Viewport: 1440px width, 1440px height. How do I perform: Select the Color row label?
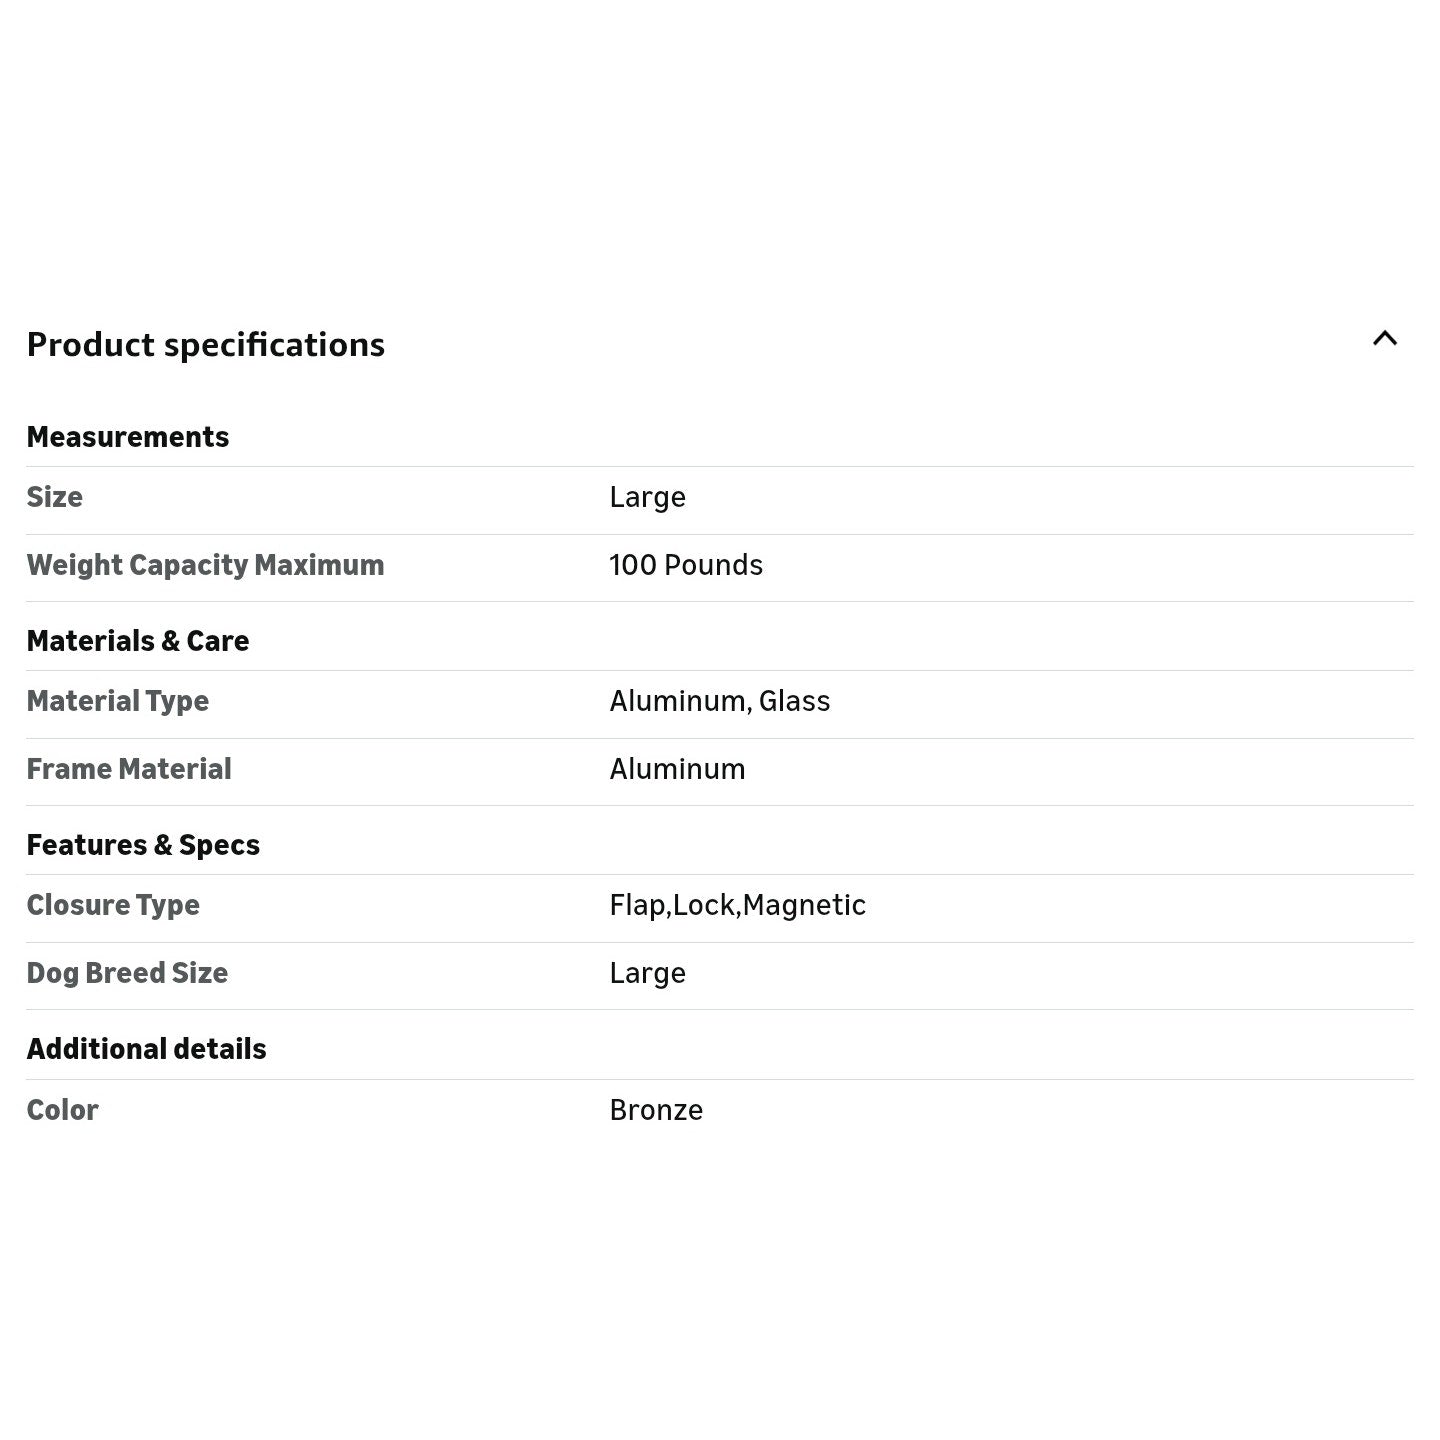[62, 1110]
